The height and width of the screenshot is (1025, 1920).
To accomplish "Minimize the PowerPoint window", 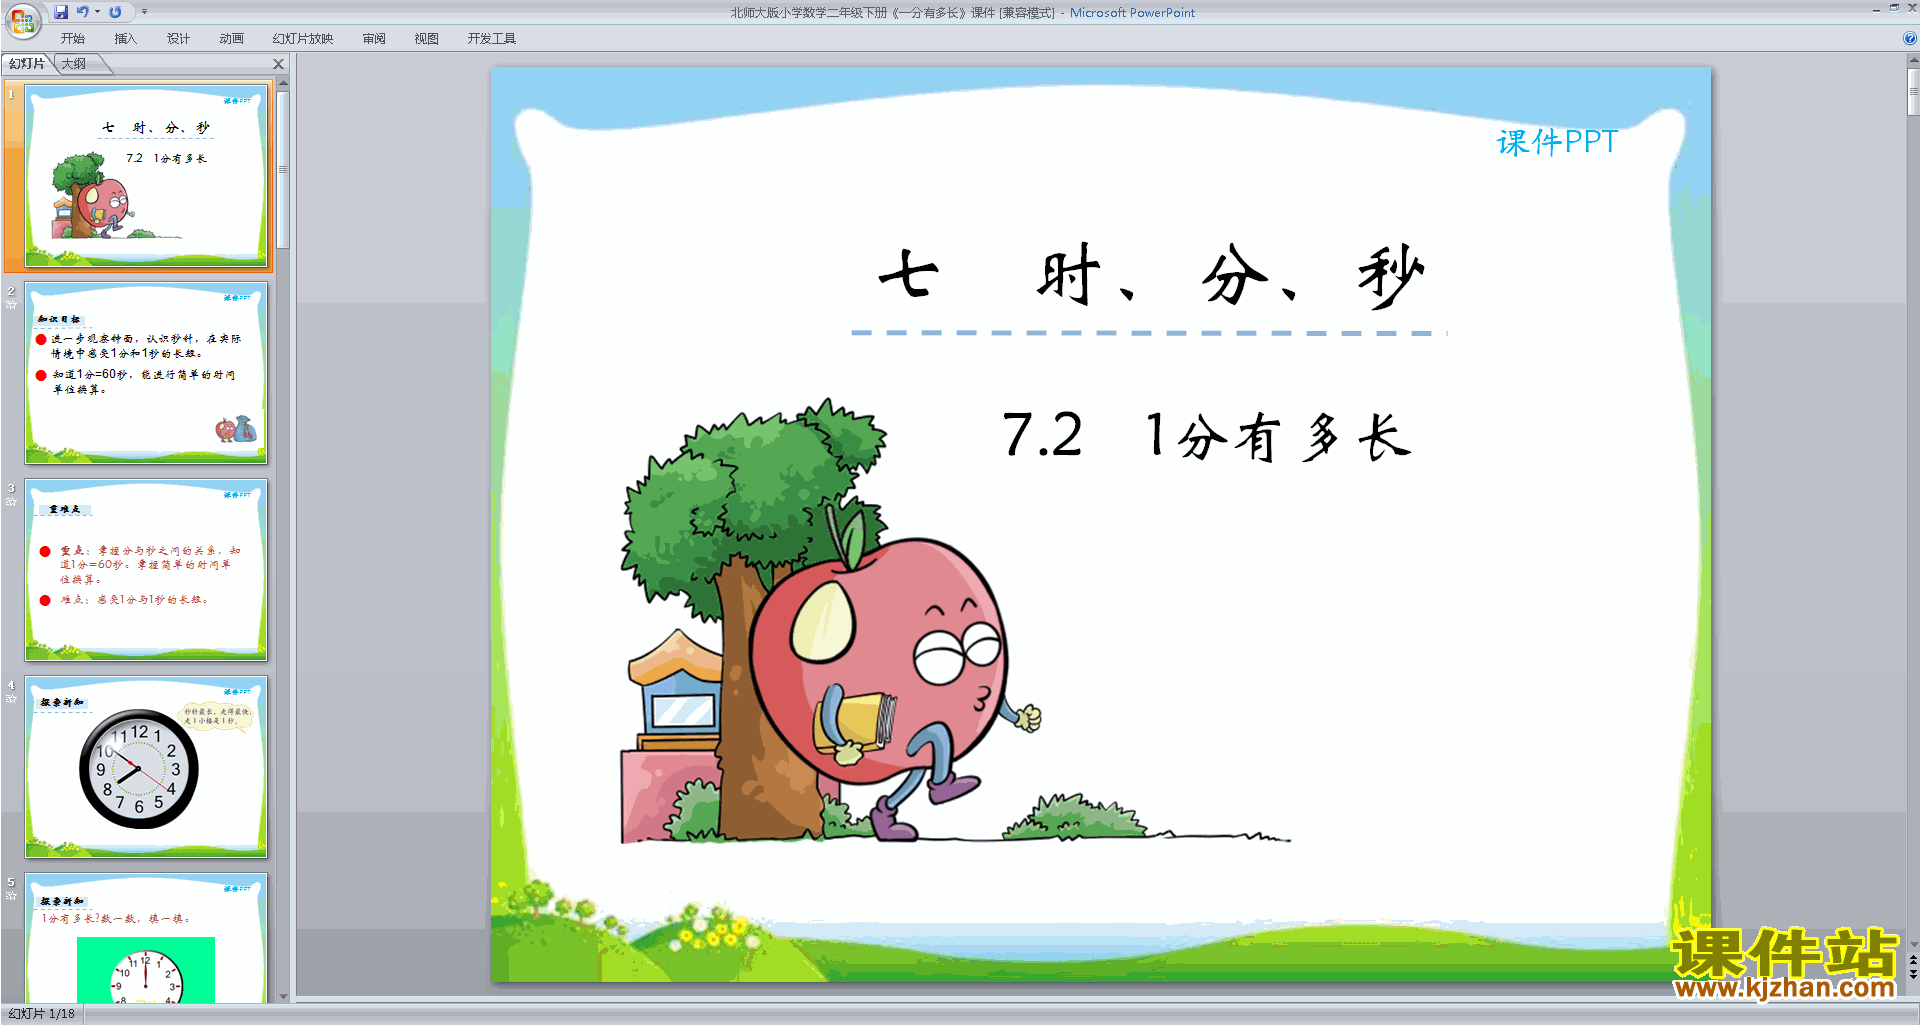I will click(1876, 9).
